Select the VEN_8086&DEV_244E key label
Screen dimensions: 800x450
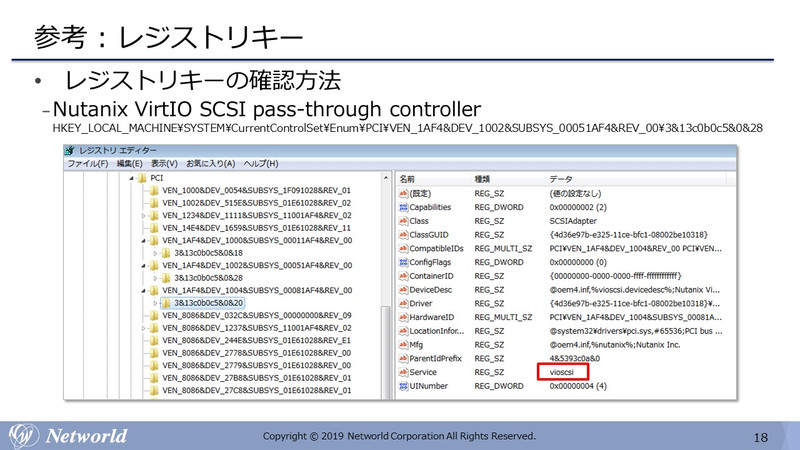click(257, 340)
